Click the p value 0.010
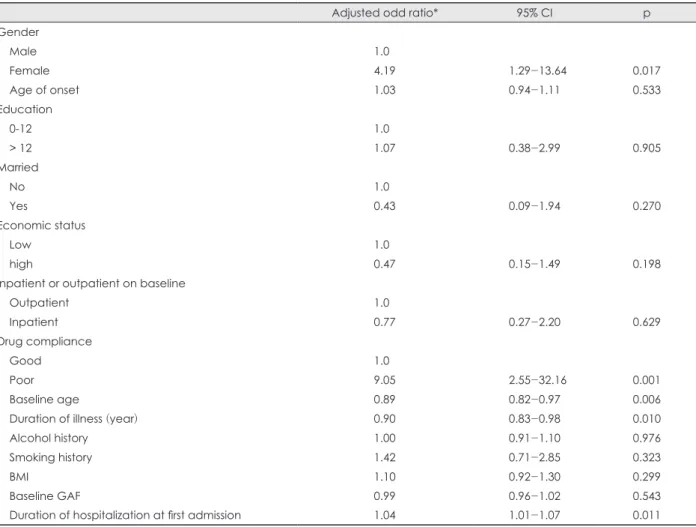This screenshot has height=527, width=696. (646, 419)
